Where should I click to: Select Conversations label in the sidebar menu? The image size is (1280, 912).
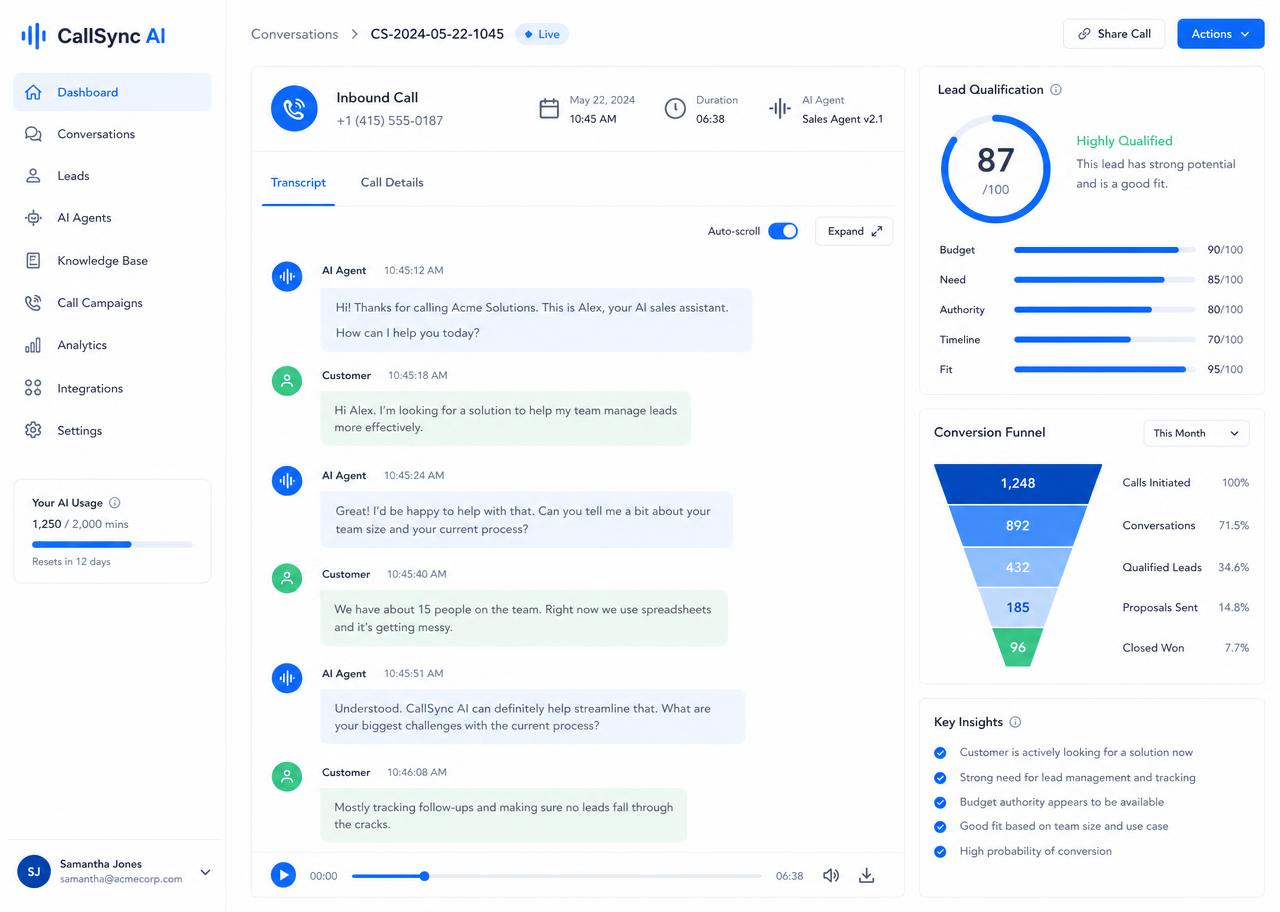pyautogui.click(x=96, y=134)
